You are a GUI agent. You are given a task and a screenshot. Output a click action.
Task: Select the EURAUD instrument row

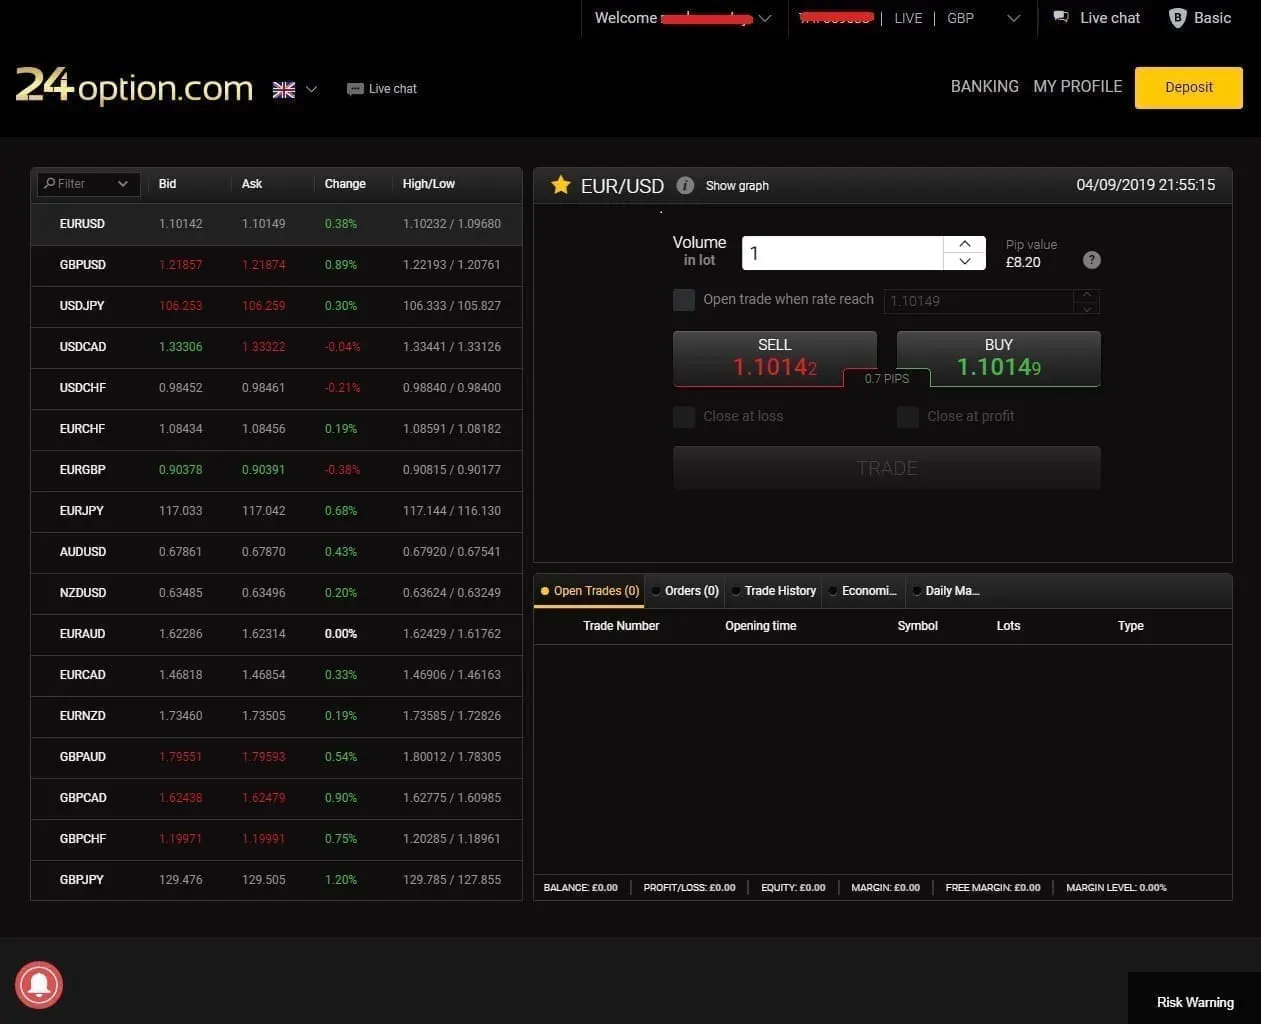click(x=276, y=634)
